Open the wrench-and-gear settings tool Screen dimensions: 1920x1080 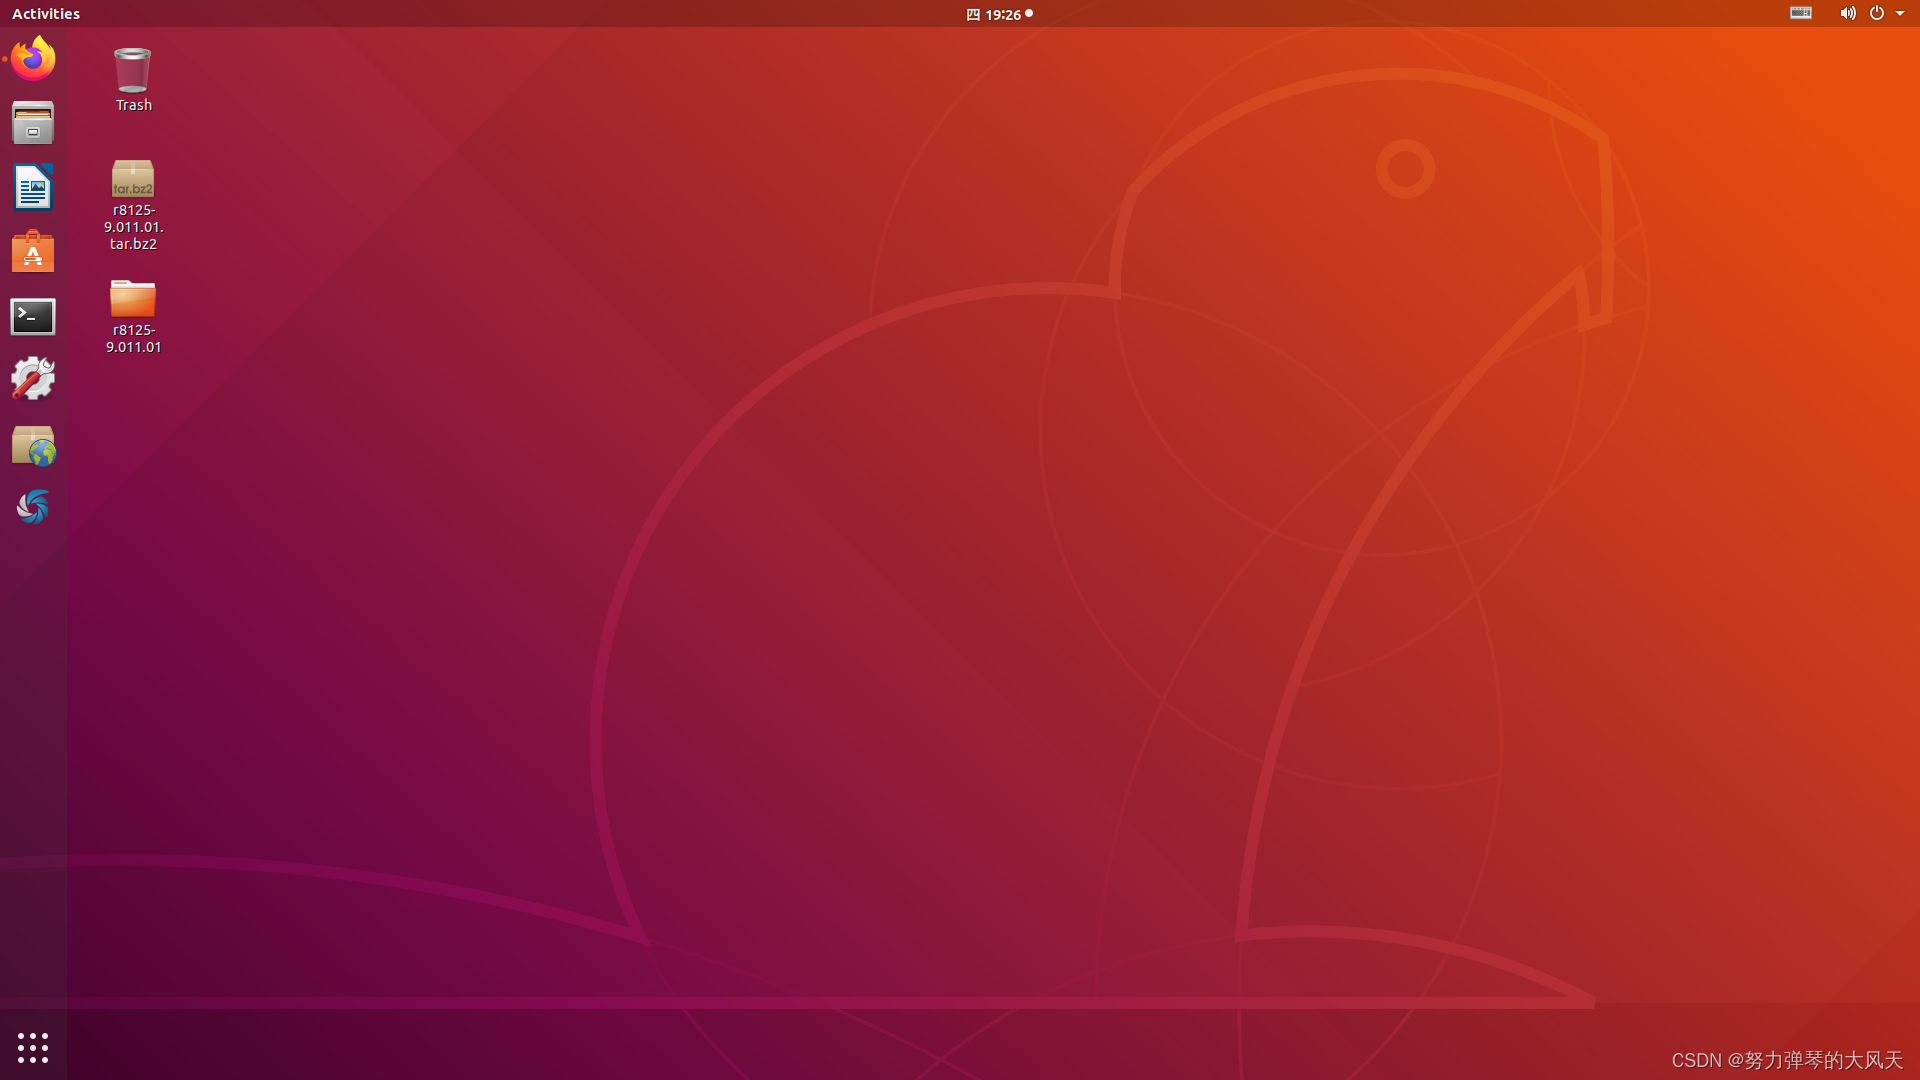[x=33, y=380]
